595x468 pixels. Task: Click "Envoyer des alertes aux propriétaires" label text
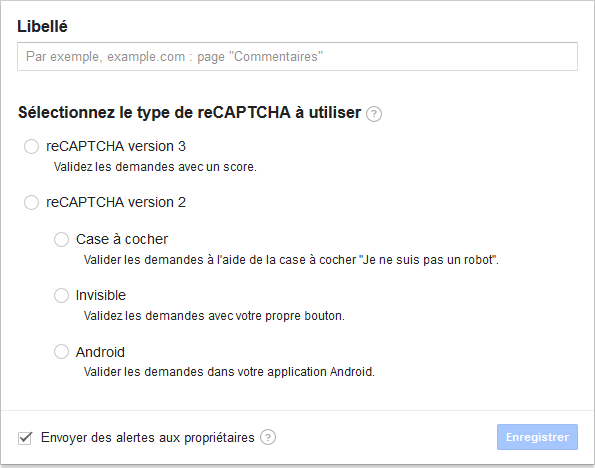(148, 438)
